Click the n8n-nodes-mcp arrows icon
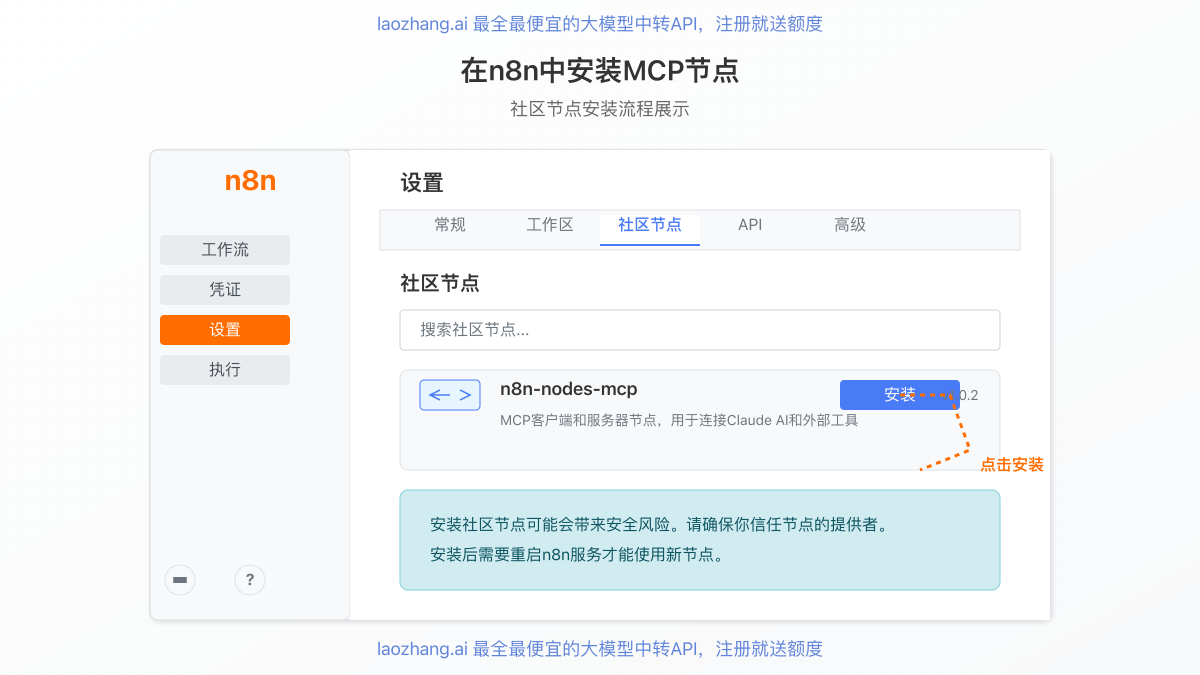Screen dimensions: 1200x675 tap(450, 395)
